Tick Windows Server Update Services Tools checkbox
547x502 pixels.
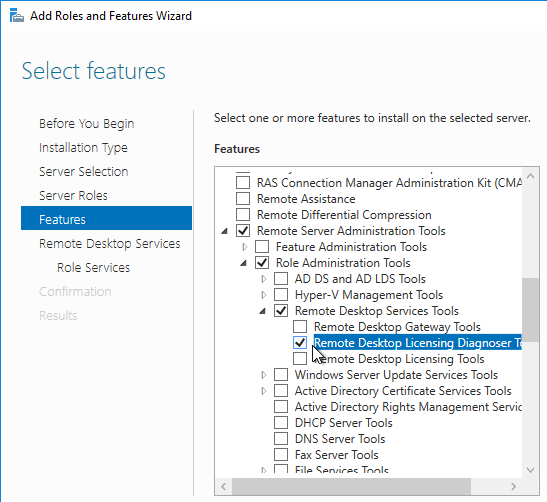coord(281,375)
